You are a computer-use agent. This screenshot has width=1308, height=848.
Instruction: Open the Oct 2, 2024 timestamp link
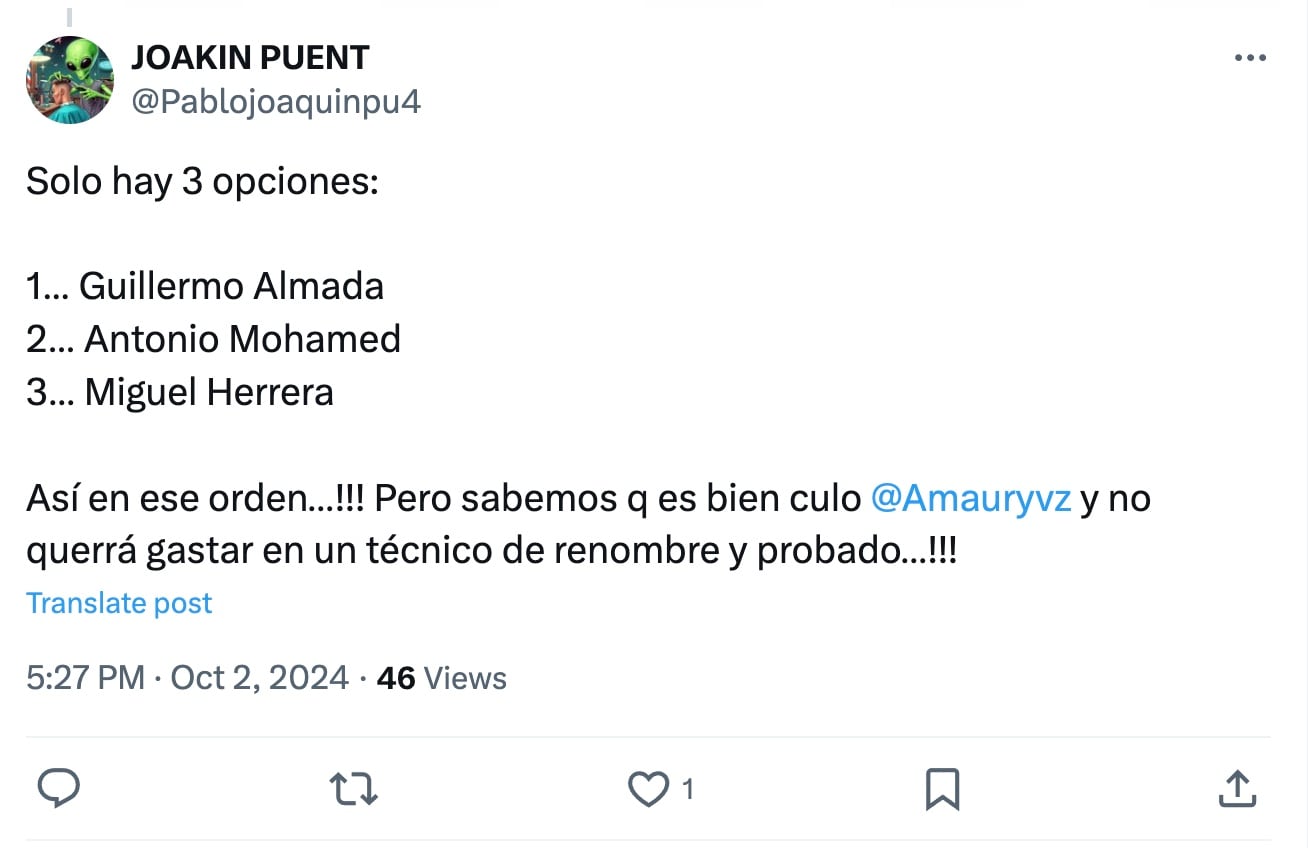click(259, 678)
